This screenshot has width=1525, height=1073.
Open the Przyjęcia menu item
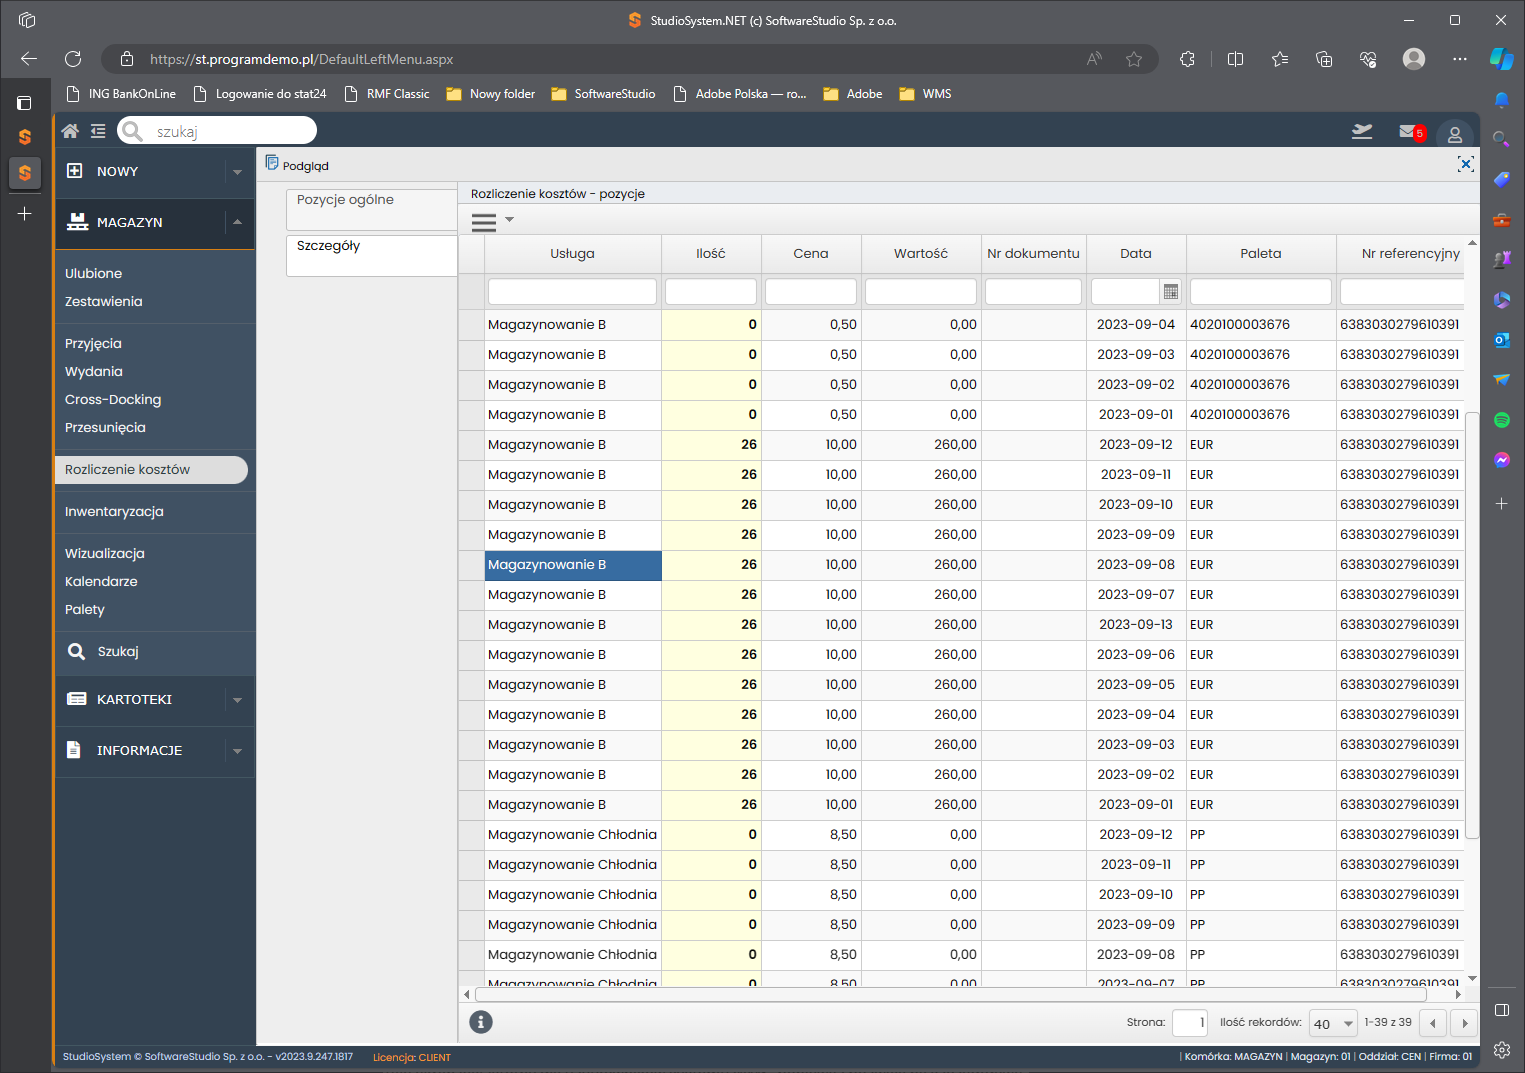coord(93,343)
